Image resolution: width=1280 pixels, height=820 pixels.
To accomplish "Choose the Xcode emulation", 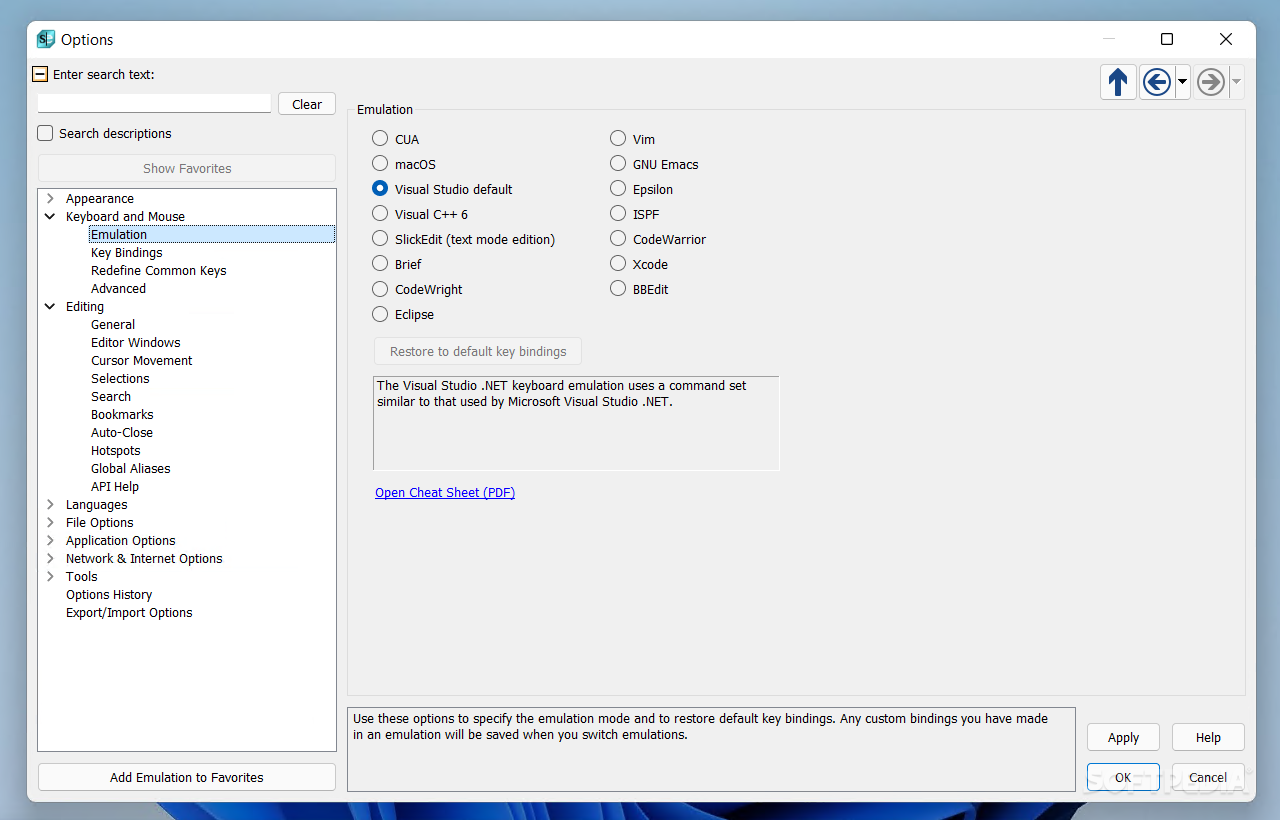I will [x=618, y=264].
